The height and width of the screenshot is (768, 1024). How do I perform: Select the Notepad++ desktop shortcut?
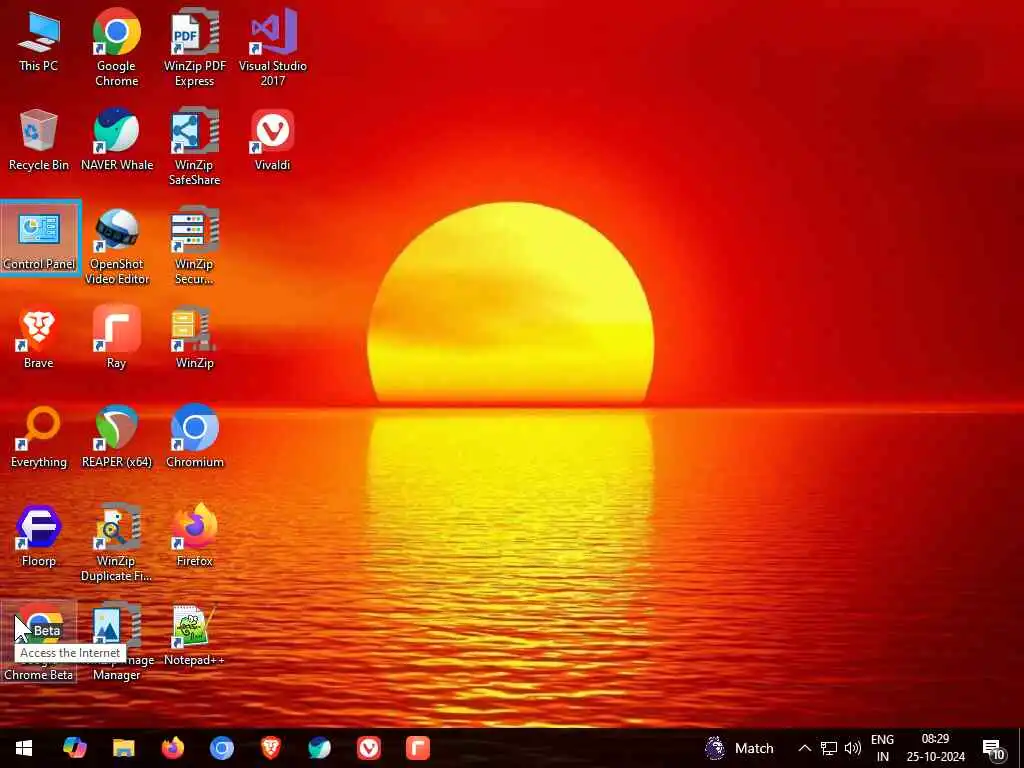tap(194, 635)
